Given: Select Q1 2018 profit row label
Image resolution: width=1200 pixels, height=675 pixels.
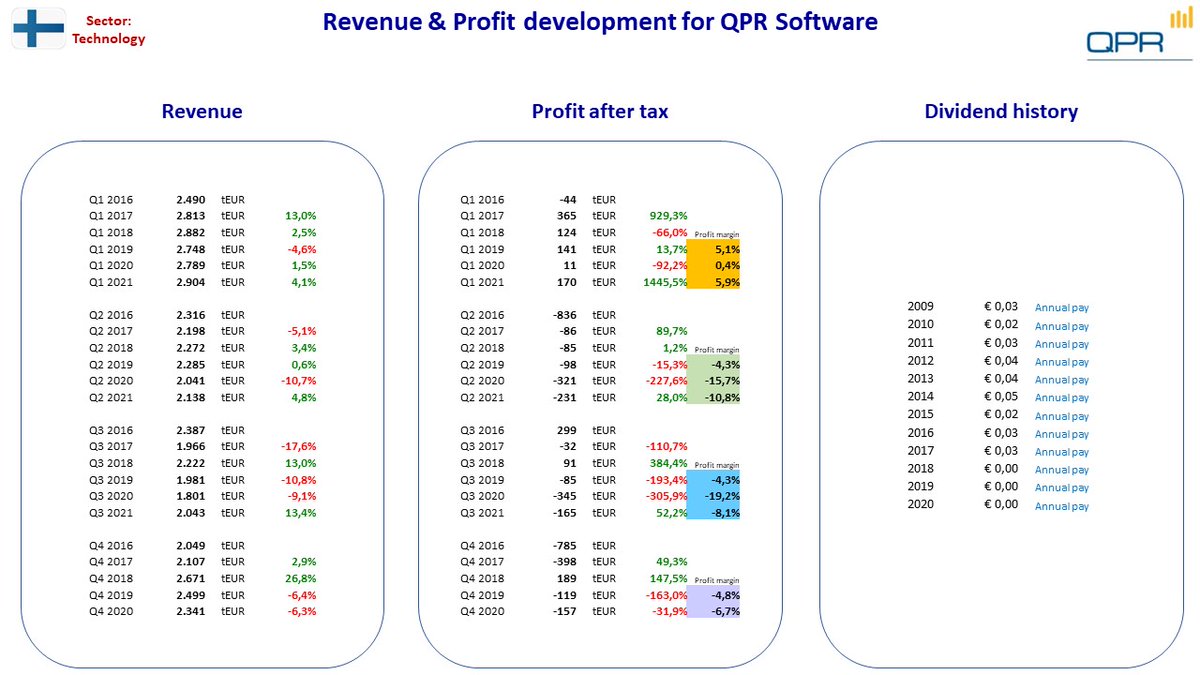Looking at the screenshot, I should click(482, 232).
